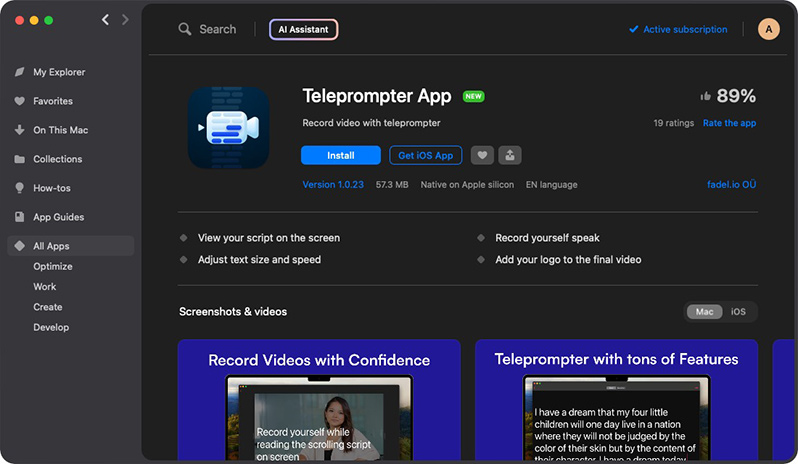Install the Teleprompter App
798x464 pixels.
click(340, 155)
